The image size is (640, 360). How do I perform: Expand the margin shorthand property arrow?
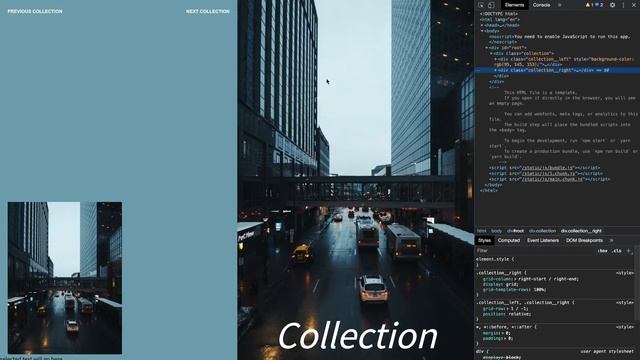click(x=502, y=333)
